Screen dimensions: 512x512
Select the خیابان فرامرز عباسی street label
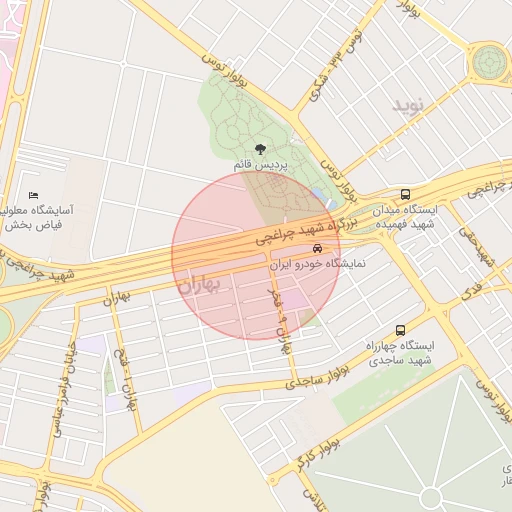click(x=65, y=389)
